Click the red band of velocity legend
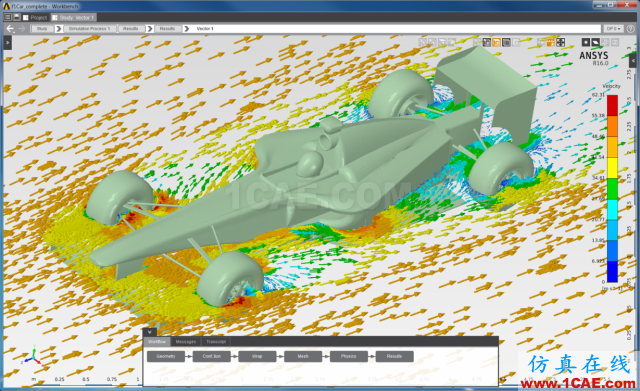This screenshot has height=391, width=640. (612, 105)
